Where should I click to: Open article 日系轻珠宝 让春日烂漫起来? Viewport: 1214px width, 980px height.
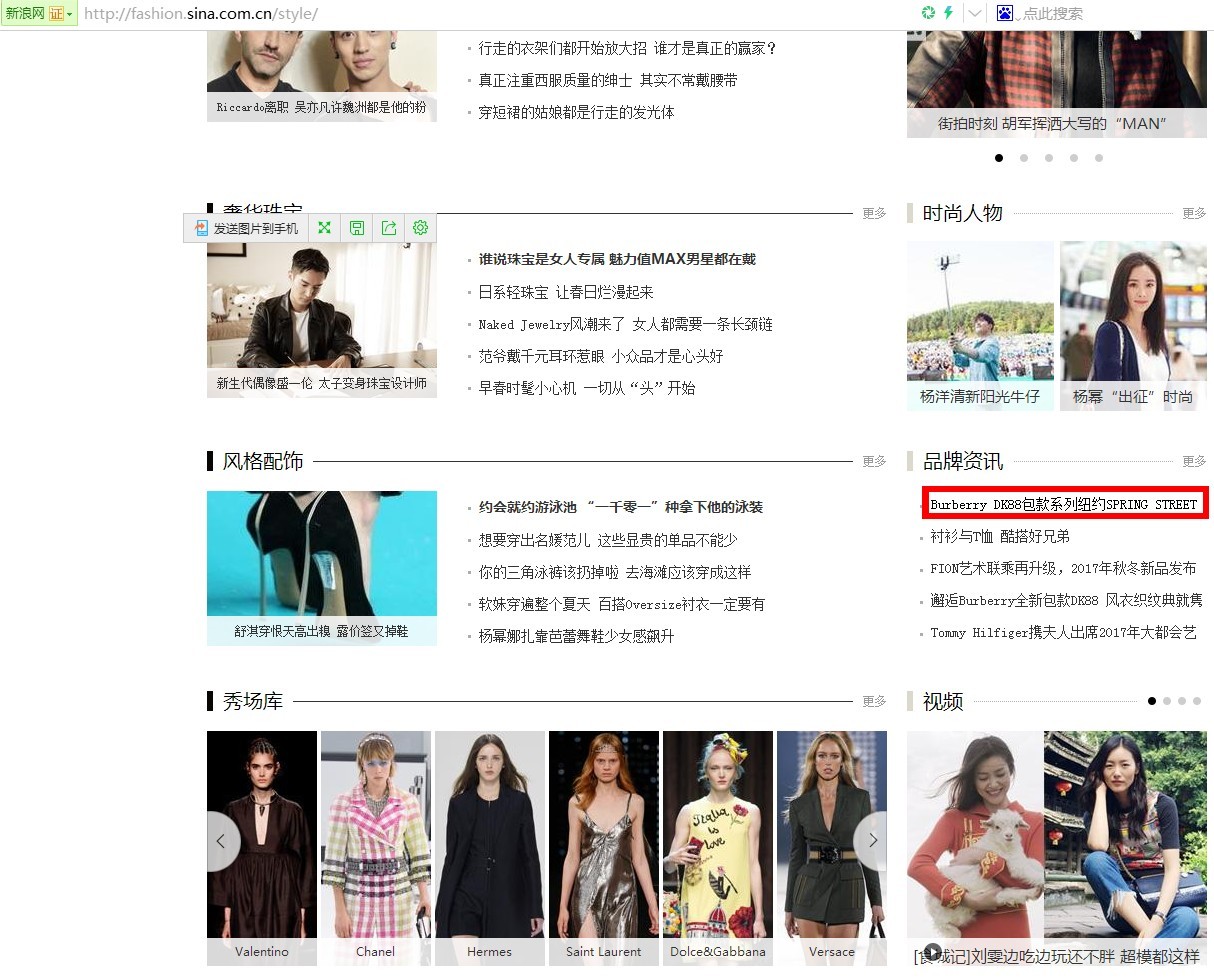tap(566, 292)
